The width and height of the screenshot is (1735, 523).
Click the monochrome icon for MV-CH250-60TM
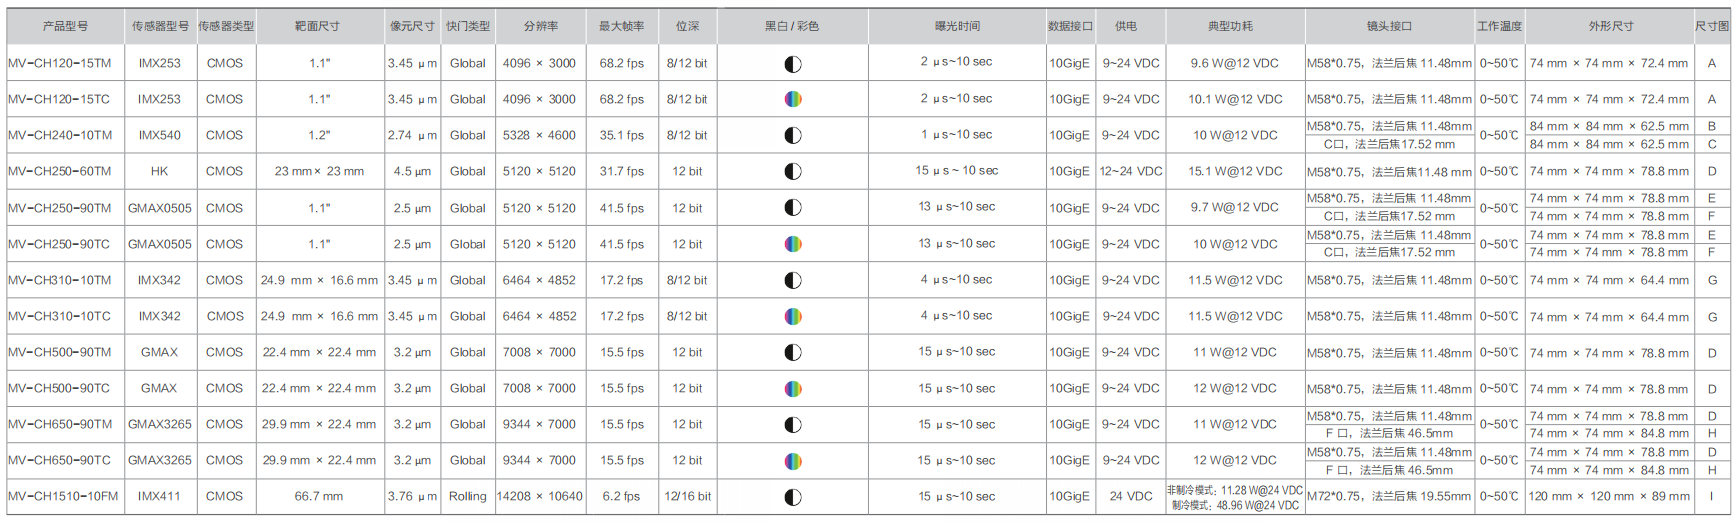793,171
